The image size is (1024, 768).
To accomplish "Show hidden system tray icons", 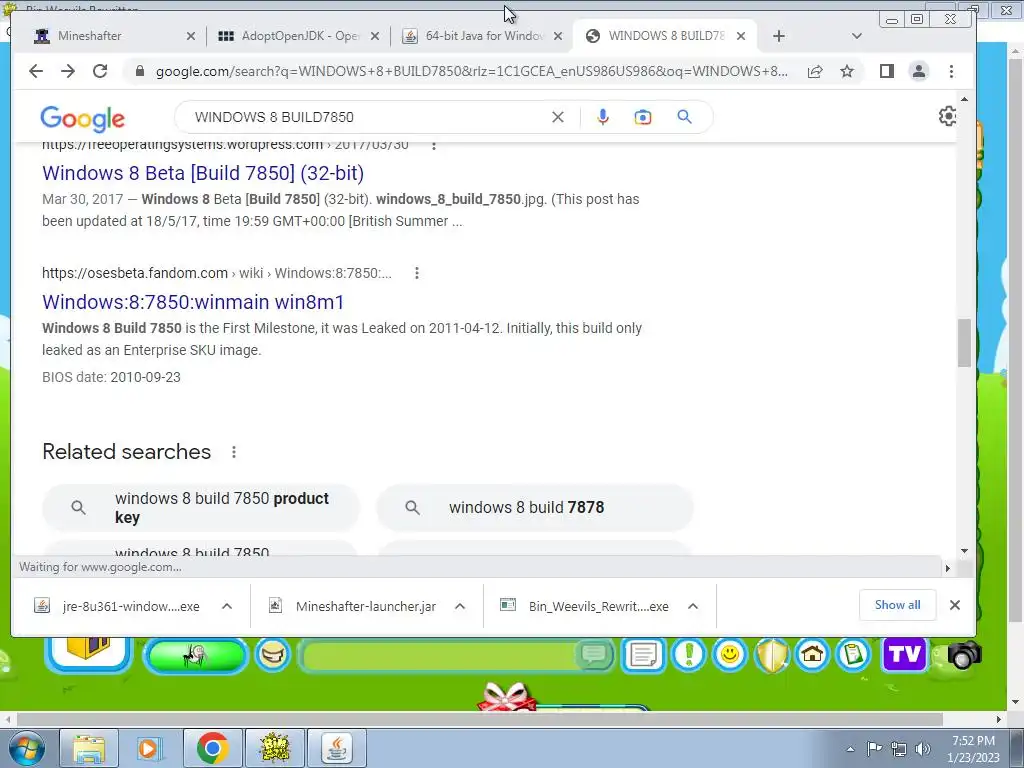I will point(850,750).
